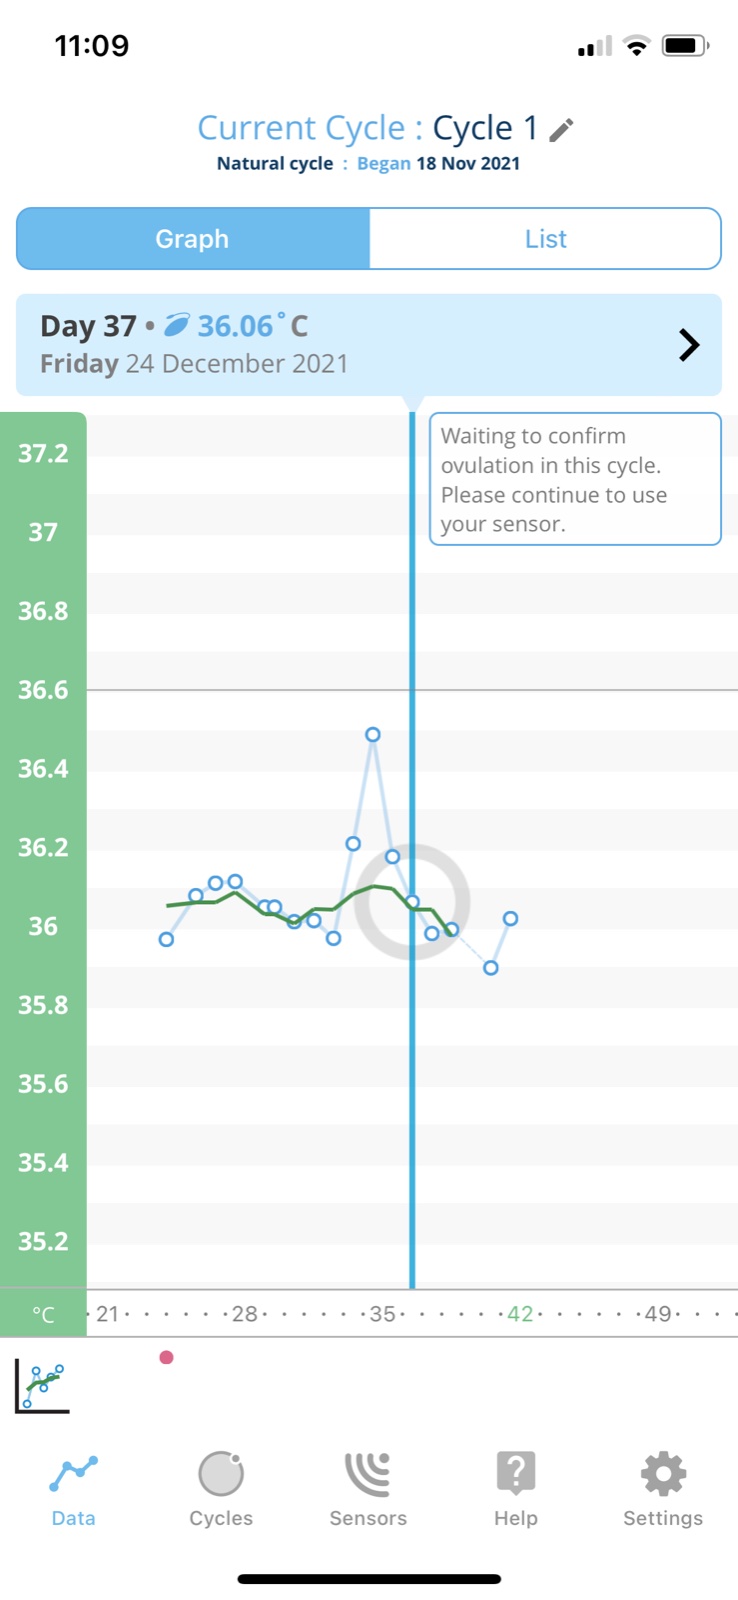
Task: Expand Day 37 details with chevron arrow
Action: pos(688,345)
